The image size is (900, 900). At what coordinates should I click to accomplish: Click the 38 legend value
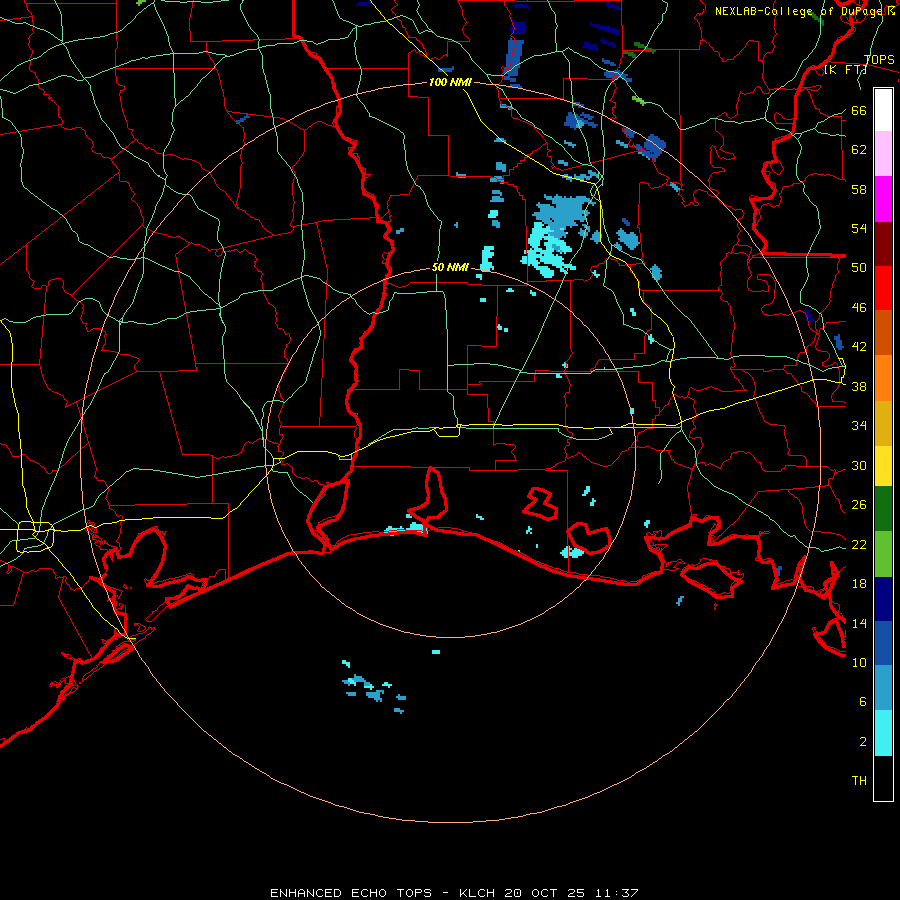(859, 387)
